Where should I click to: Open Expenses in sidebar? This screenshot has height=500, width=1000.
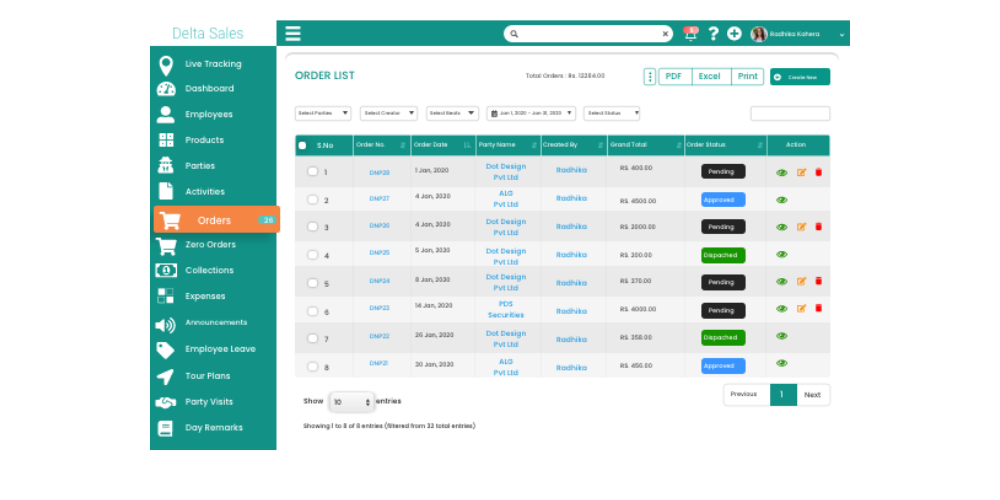[x=205, y=297]
